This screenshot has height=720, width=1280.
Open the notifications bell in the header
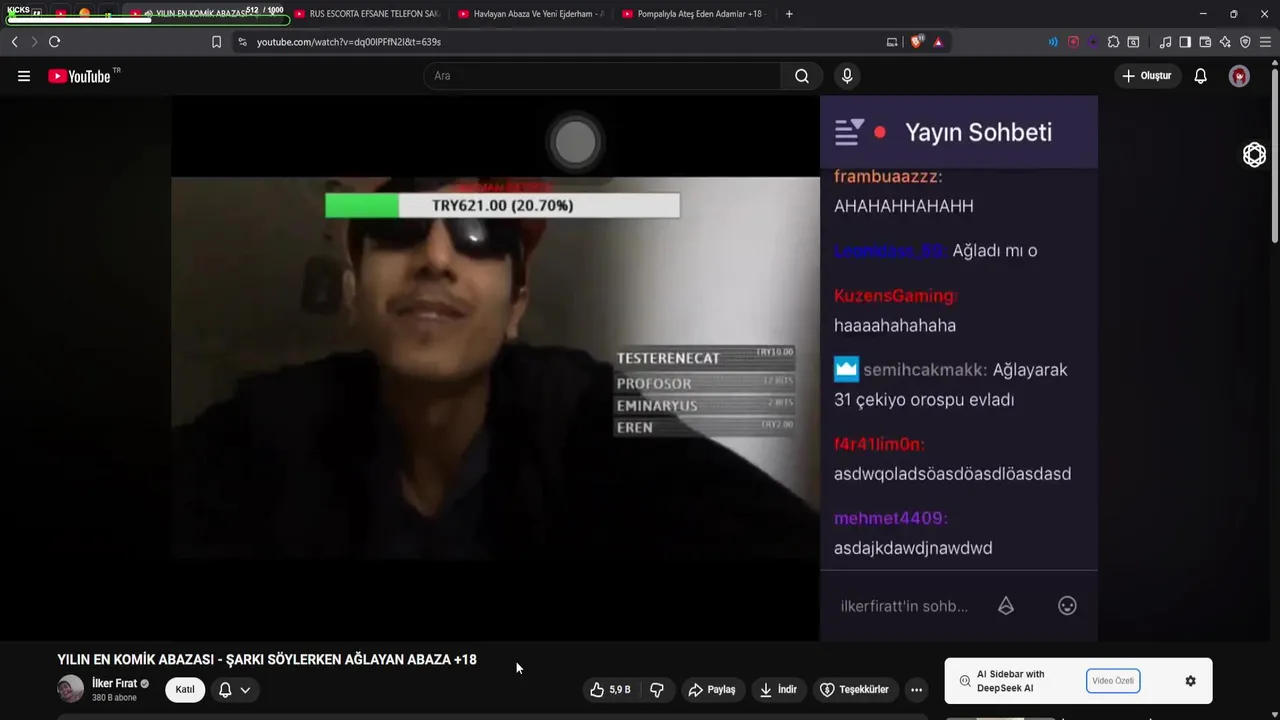click(1201, 76)
